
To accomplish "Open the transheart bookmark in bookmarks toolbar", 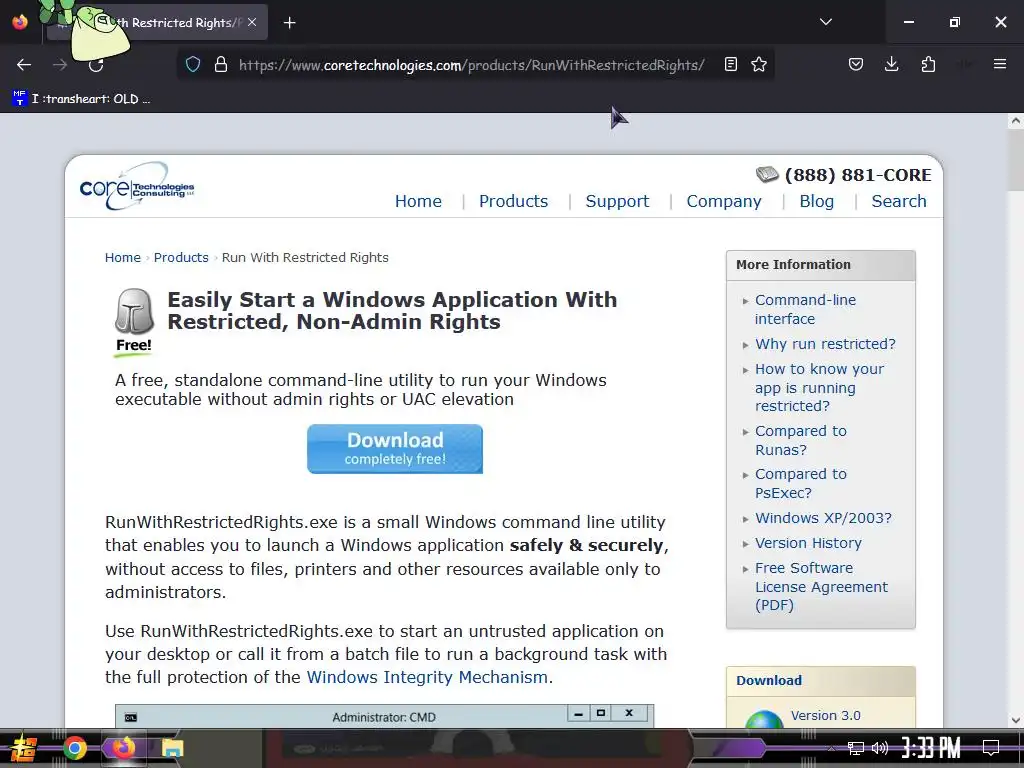I will click(82, 99).
